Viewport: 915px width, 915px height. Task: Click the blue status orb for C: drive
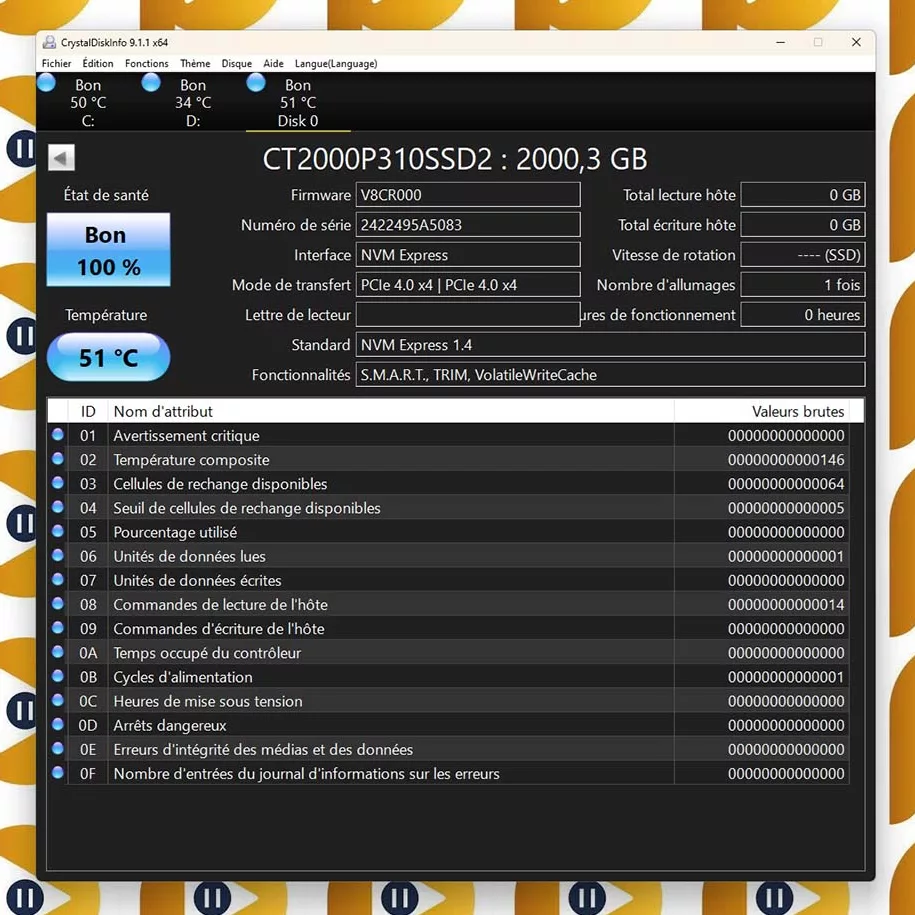46,83
